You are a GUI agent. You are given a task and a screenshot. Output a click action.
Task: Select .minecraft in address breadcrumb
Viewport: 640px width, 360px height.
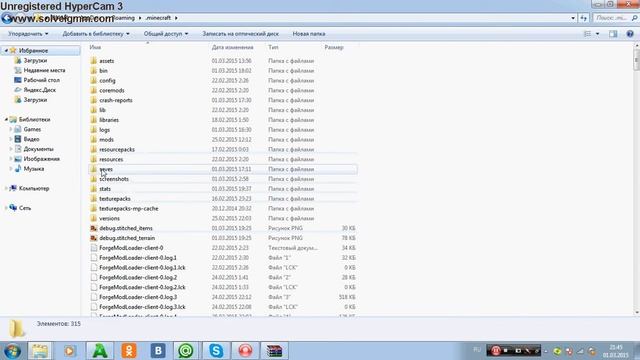158,18
